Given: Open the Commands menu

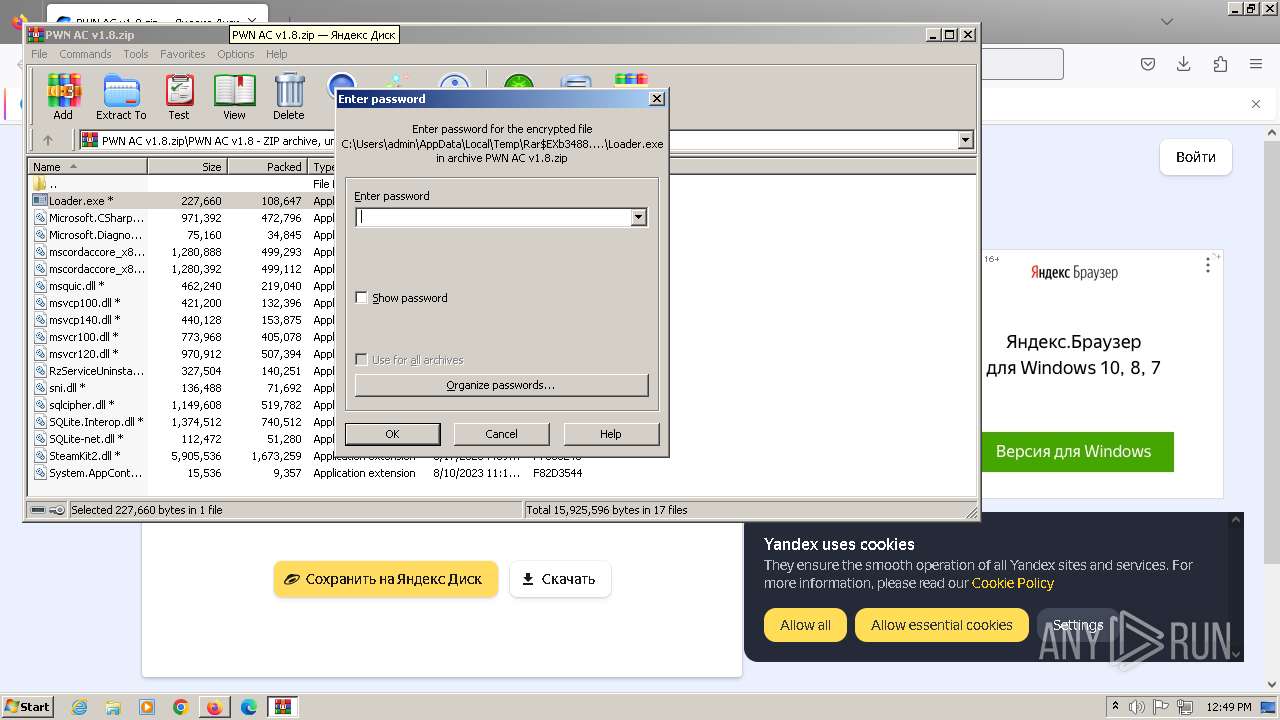Looking at the screenshot, I should point(85,54).
